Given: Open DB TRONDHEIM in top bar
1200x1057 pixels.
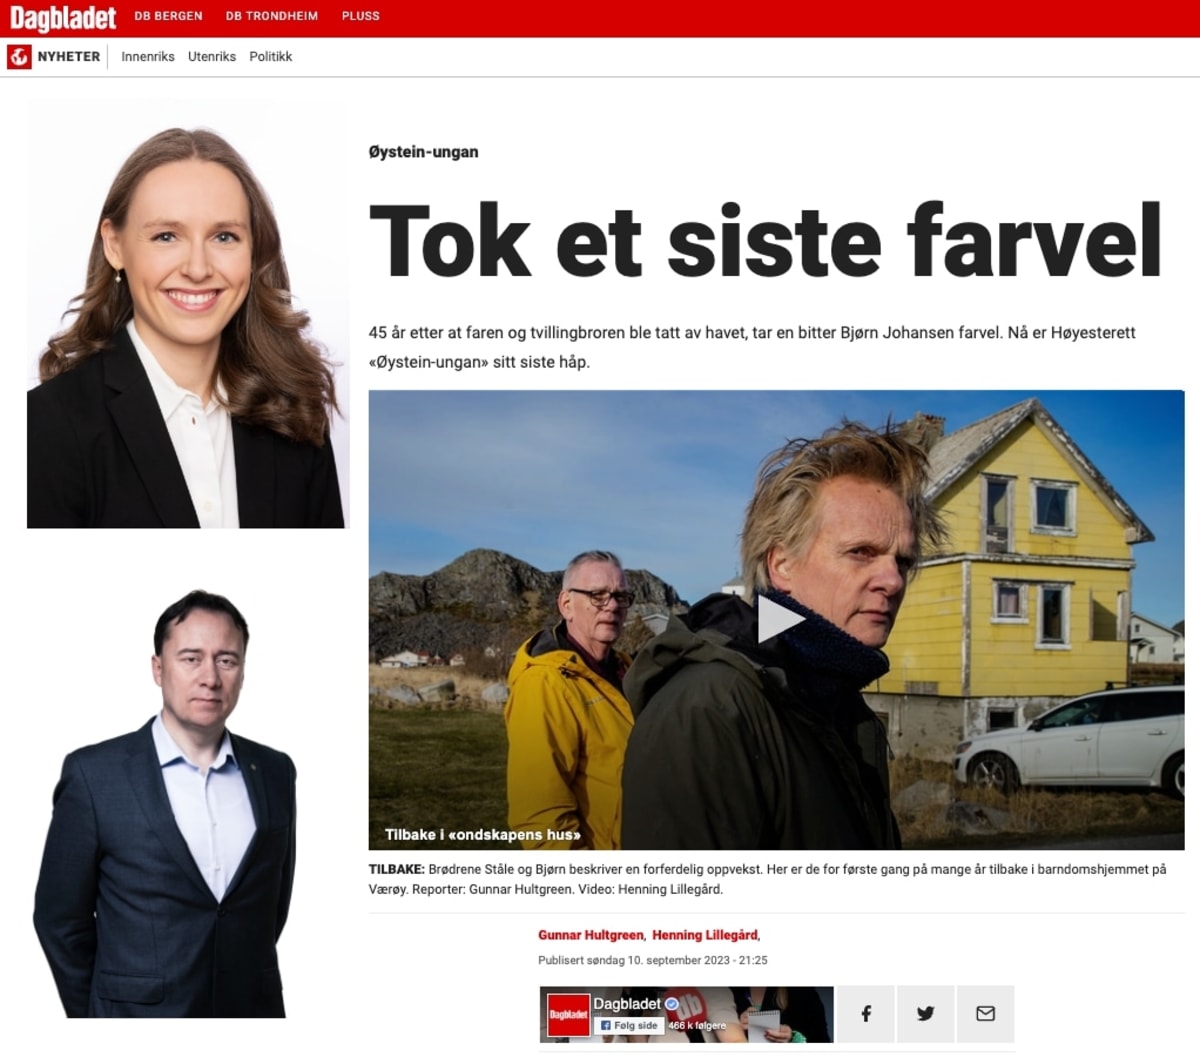Looking at the screenshot, I should 271,16.
